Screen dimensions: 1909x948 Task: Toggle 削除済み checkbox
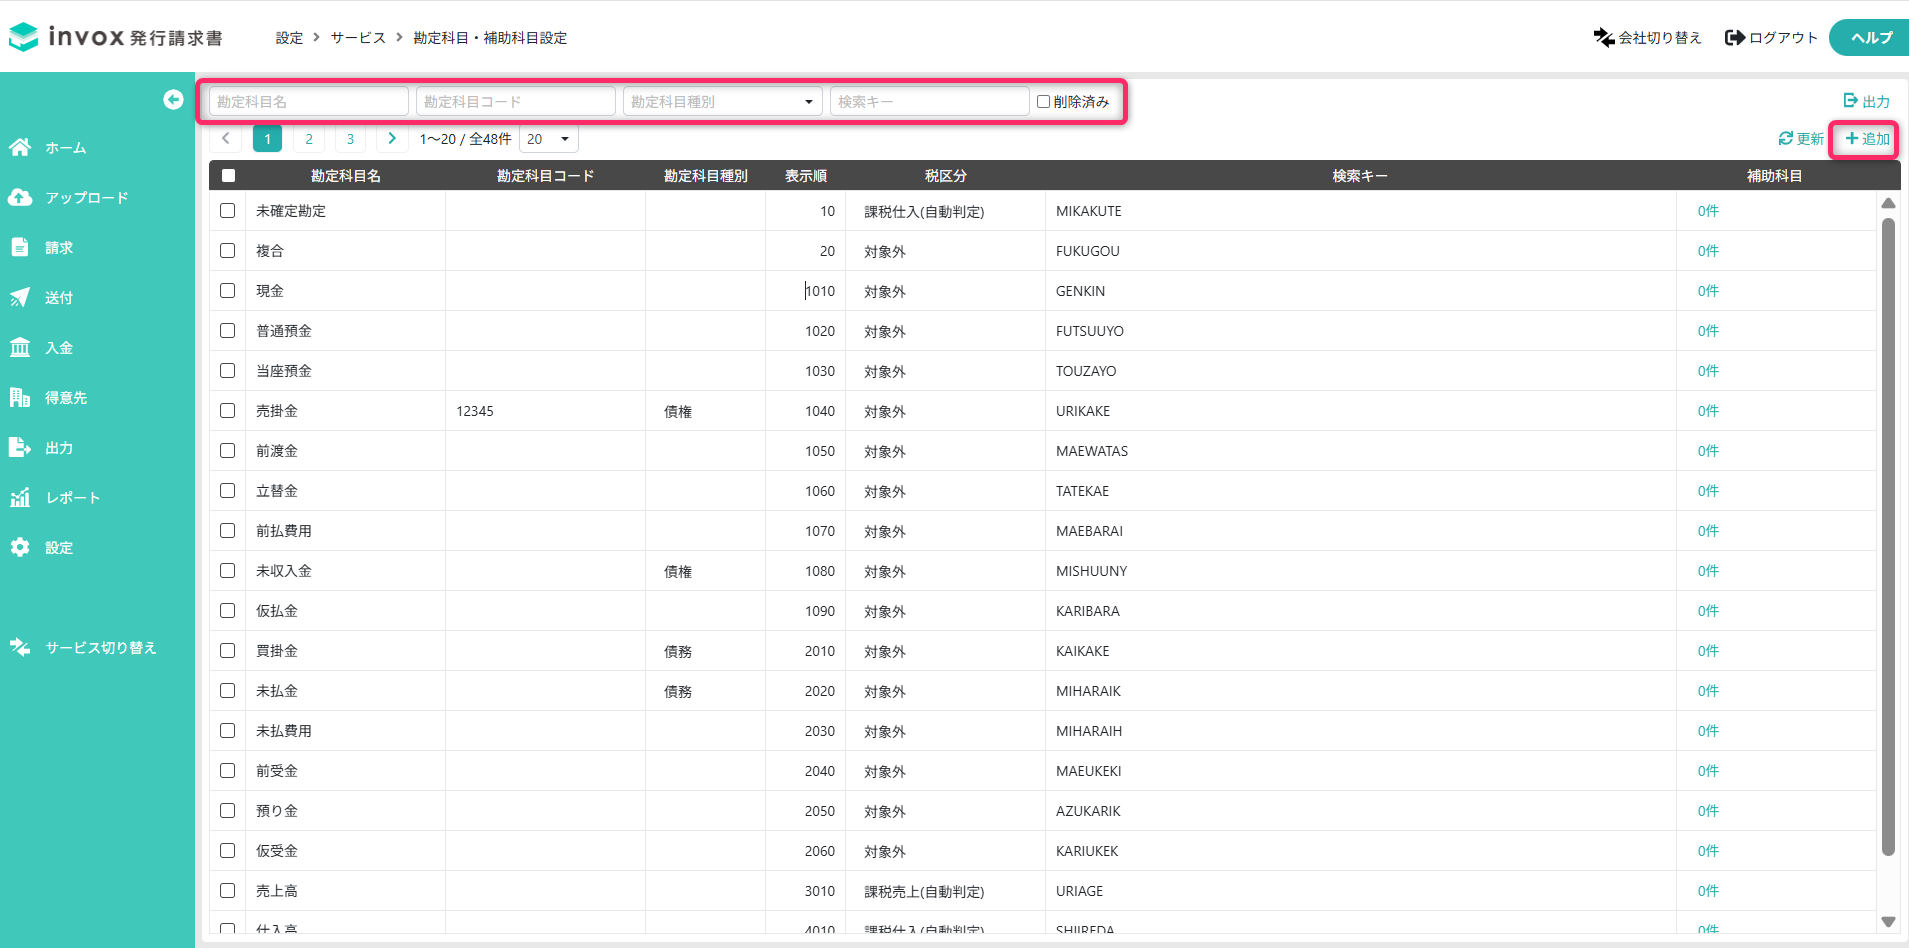pos(1043,101)
